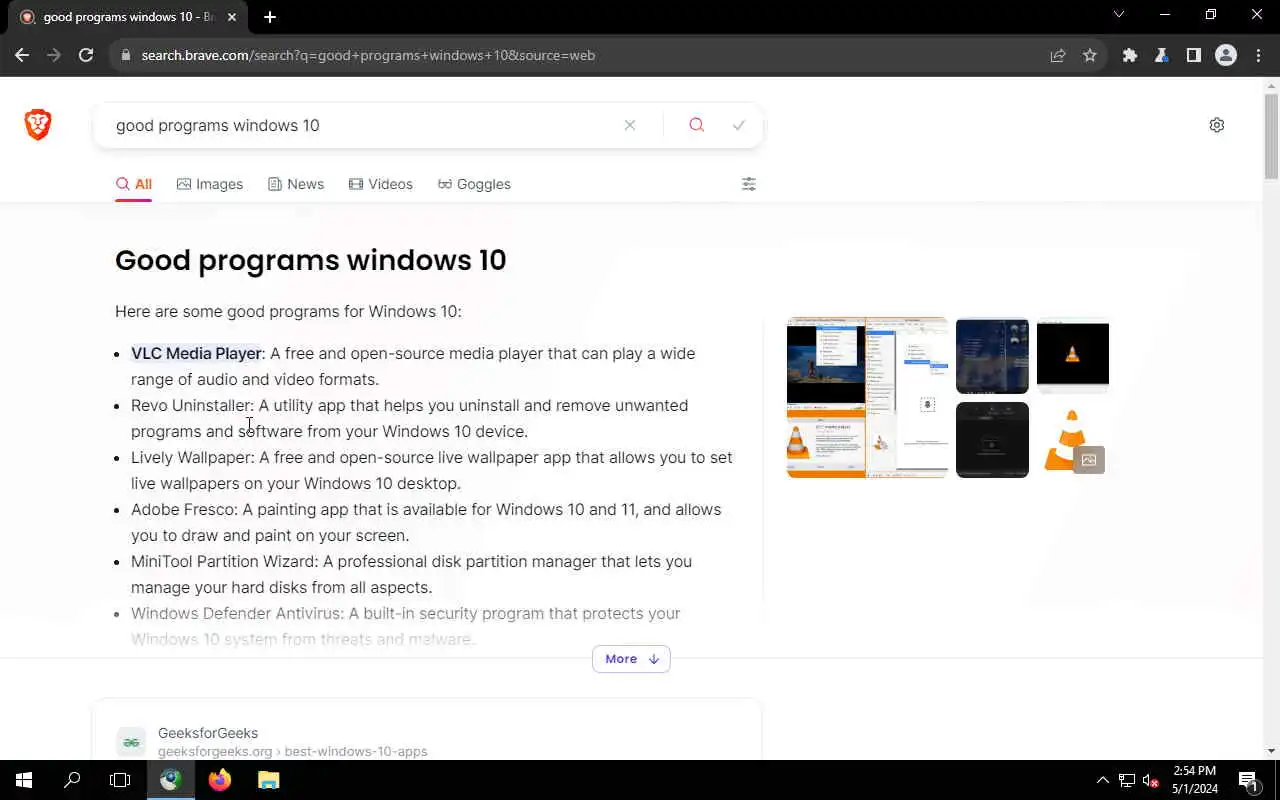Image resolution: width=1280 pixels, height=800 pixels.
Task: Click the Lively Wallpaper text
Action: pos(191,457)
